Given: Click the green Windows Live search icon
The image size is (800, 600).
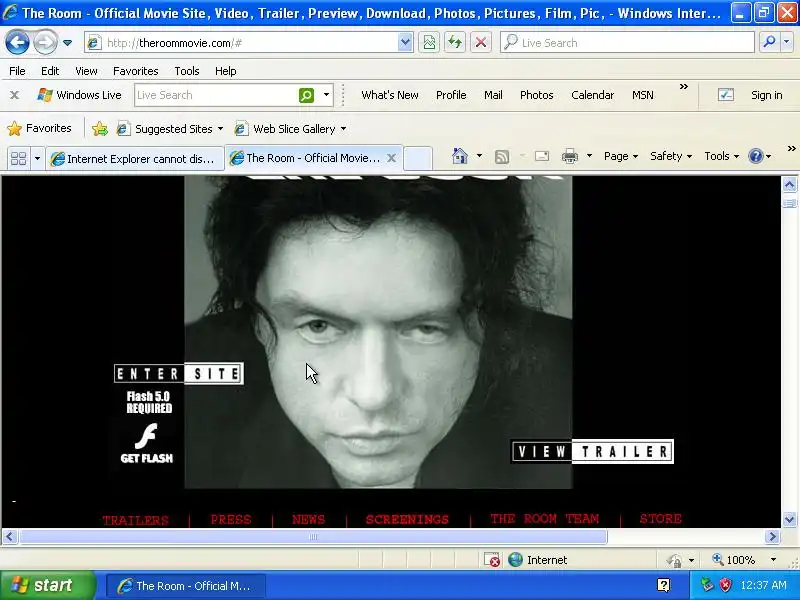Looking at the screenshot, I should click(306, 95).
